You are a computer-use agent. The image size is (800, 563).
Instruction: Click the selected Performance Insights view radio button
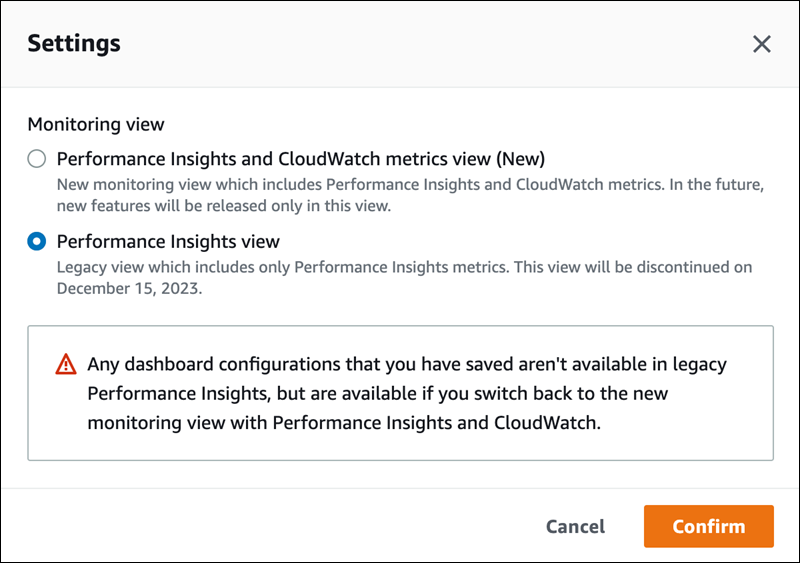point(37,242)
